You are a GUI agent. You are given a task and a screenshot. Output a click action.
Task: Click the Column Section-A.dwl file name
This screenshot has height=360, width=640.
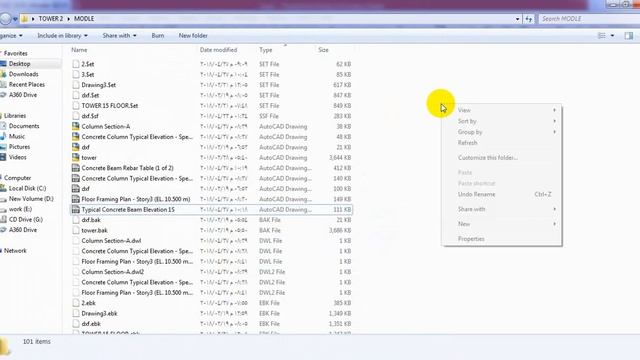(111, 241)
